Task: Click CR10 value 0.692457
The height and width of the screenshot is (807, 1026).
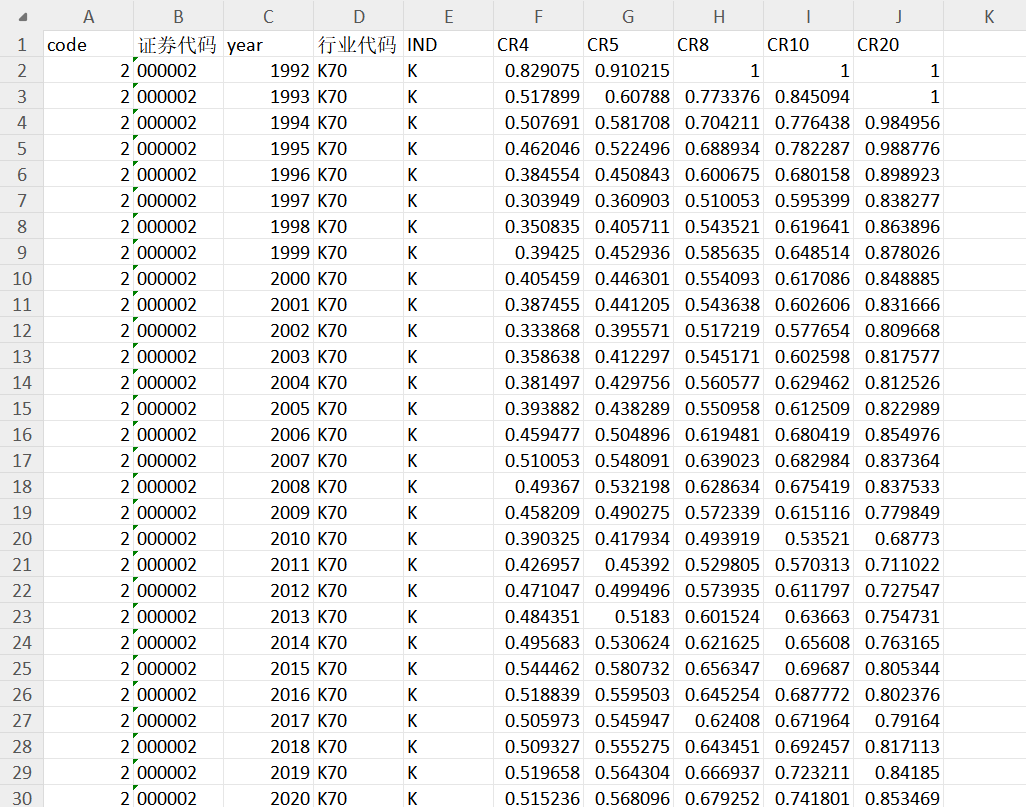Action: click(808, 746)
